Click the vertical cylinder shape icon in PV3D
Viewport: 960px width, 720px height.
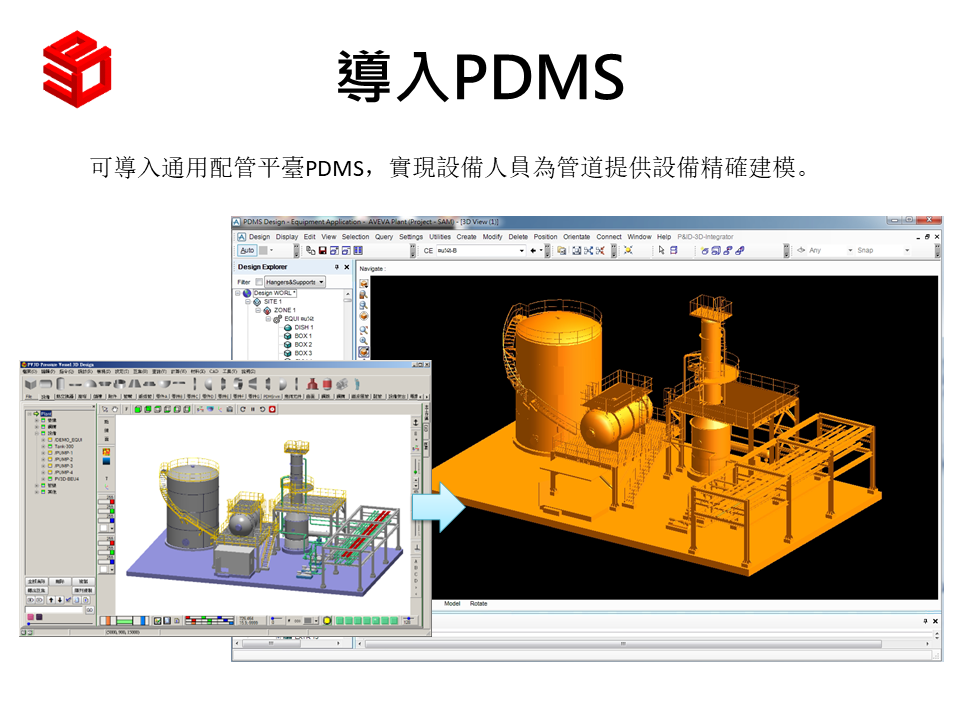[x=60, y=384]
